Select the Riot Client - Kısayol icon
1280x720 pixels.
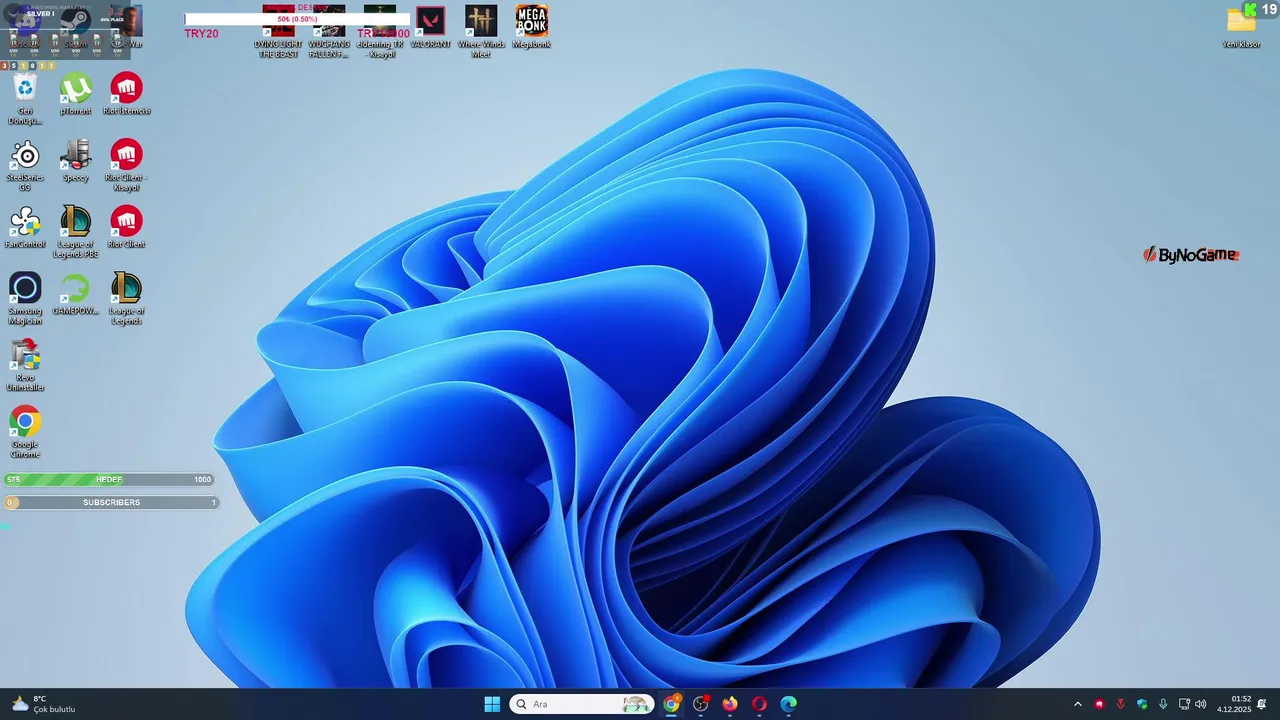point(126,165)
